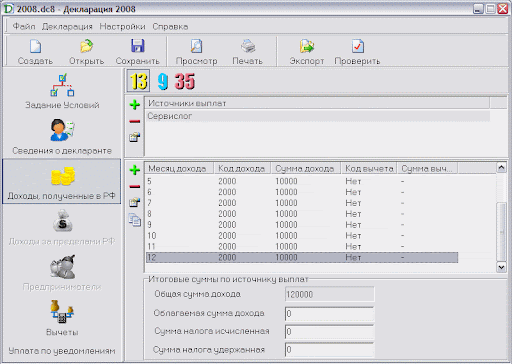Click the Сумма налога удержанная field
The image size is (512, 364).
tap(329, 350)
